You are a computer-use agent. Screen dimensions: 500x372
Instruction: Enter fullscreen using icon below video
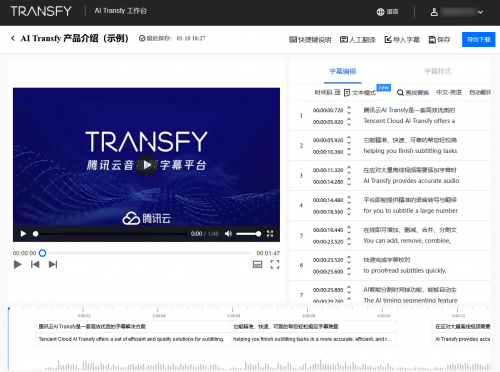(275, 264)
